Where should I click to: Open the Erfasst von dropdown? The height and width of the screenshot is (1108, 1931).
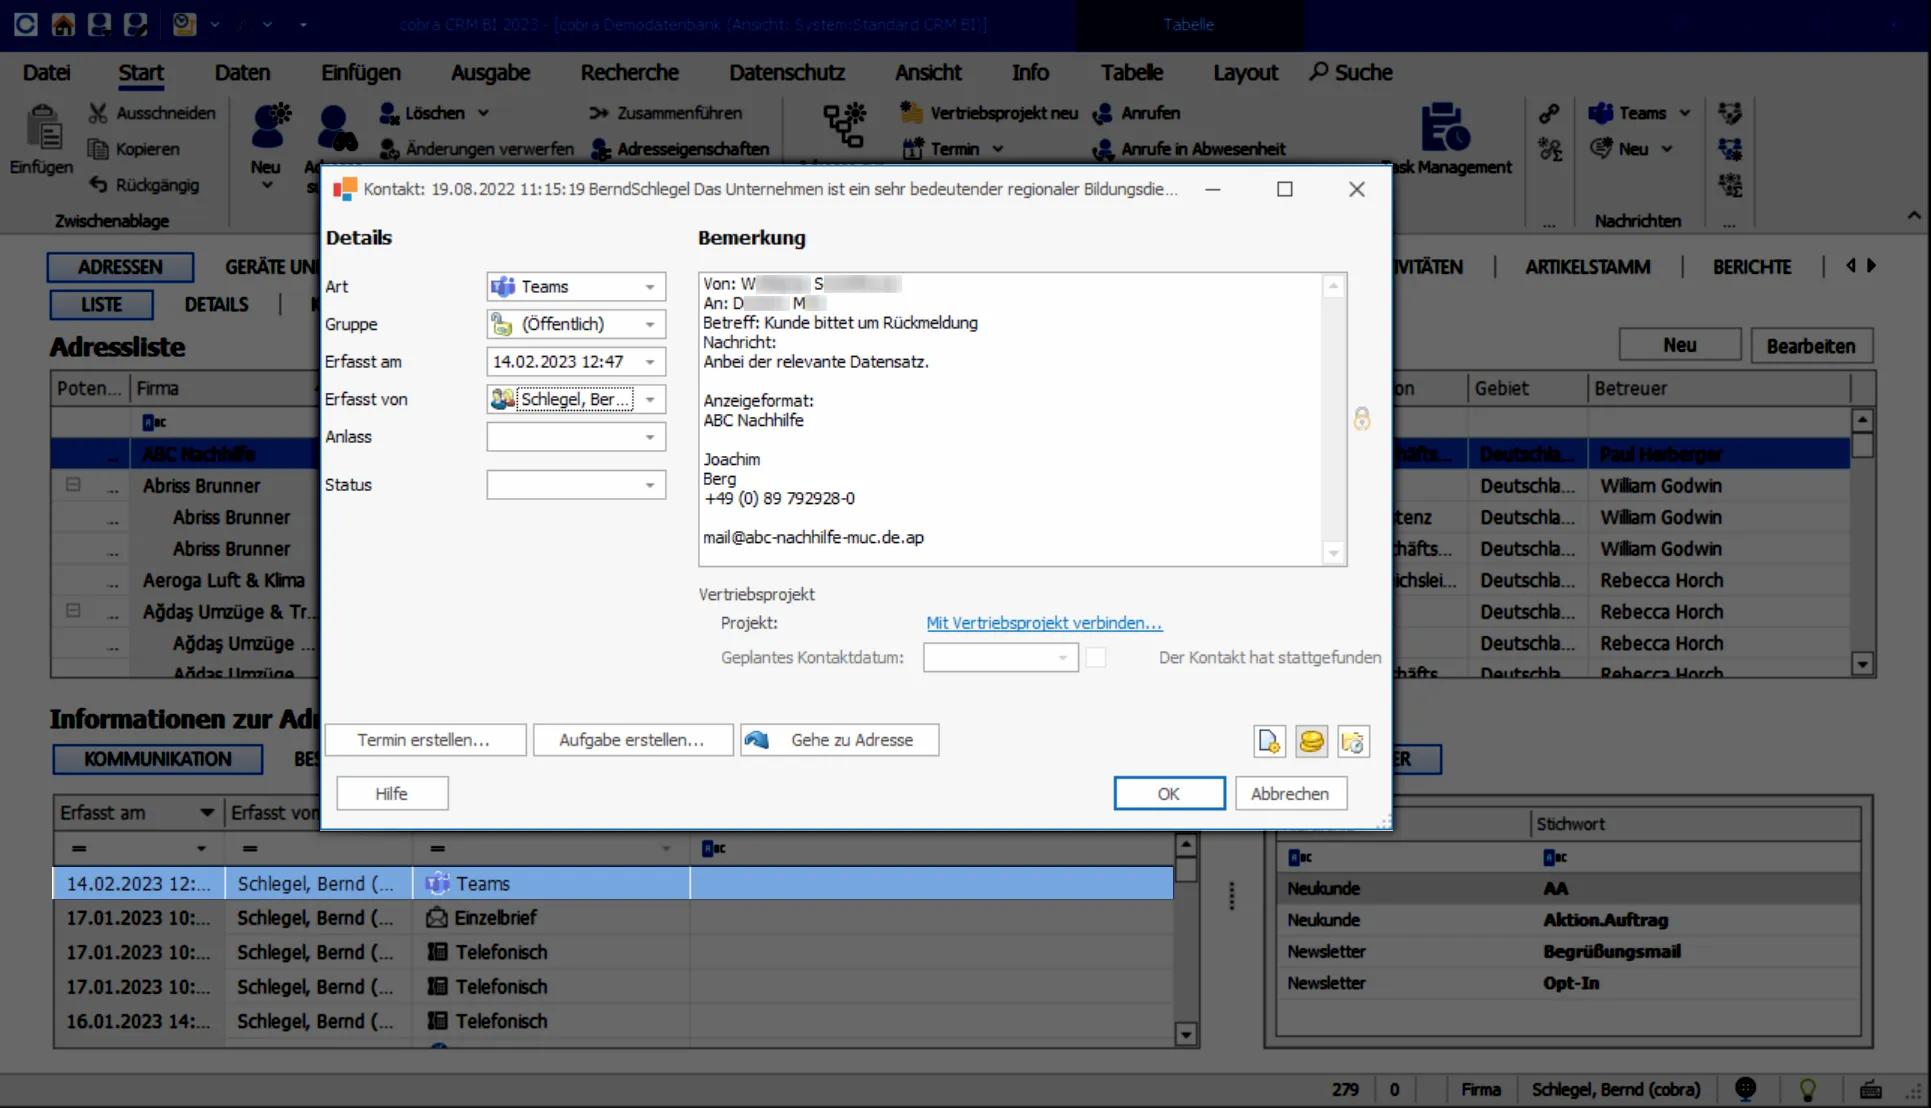(650, 400)
